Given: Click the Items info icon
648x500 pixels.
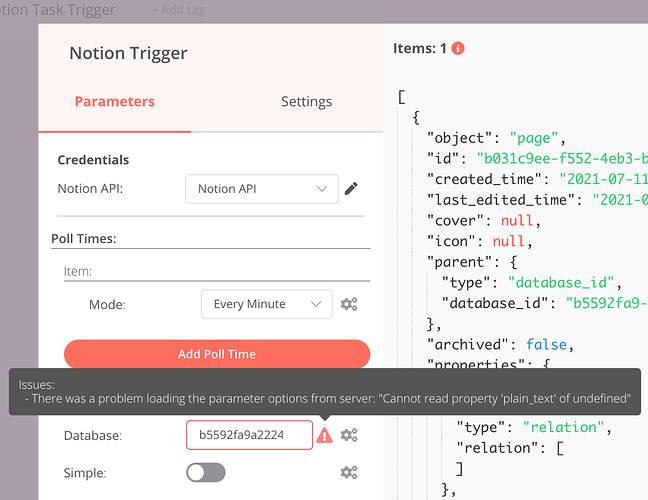Looking at the screenshot, I should pos(458,48).
